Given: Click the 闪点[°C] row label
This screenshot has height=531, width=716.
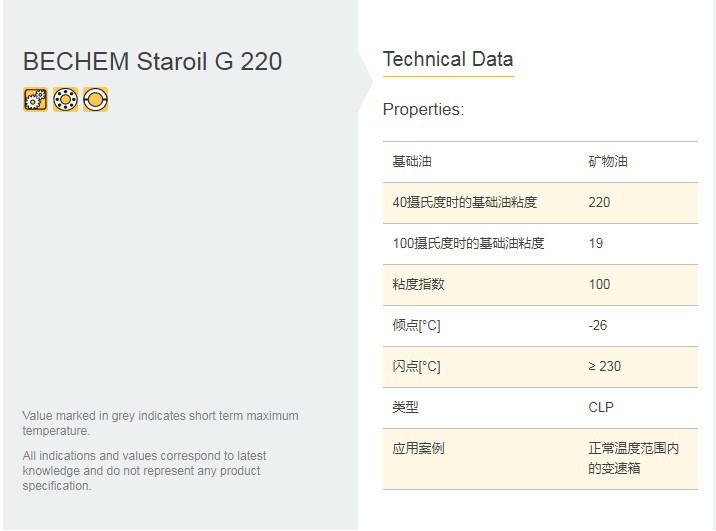Looking at the screenshot, I should [x=416, y=366].
